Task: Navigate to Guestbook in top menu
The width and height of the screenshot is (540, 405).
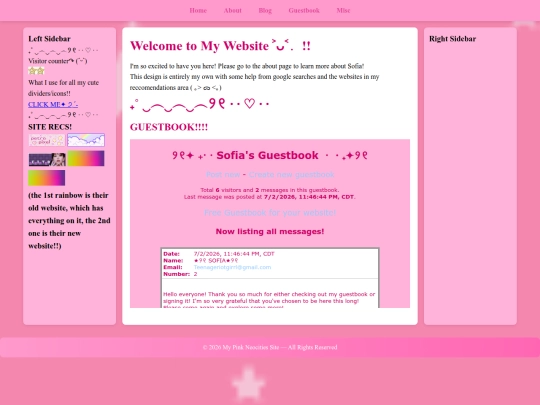Action: 304,10
